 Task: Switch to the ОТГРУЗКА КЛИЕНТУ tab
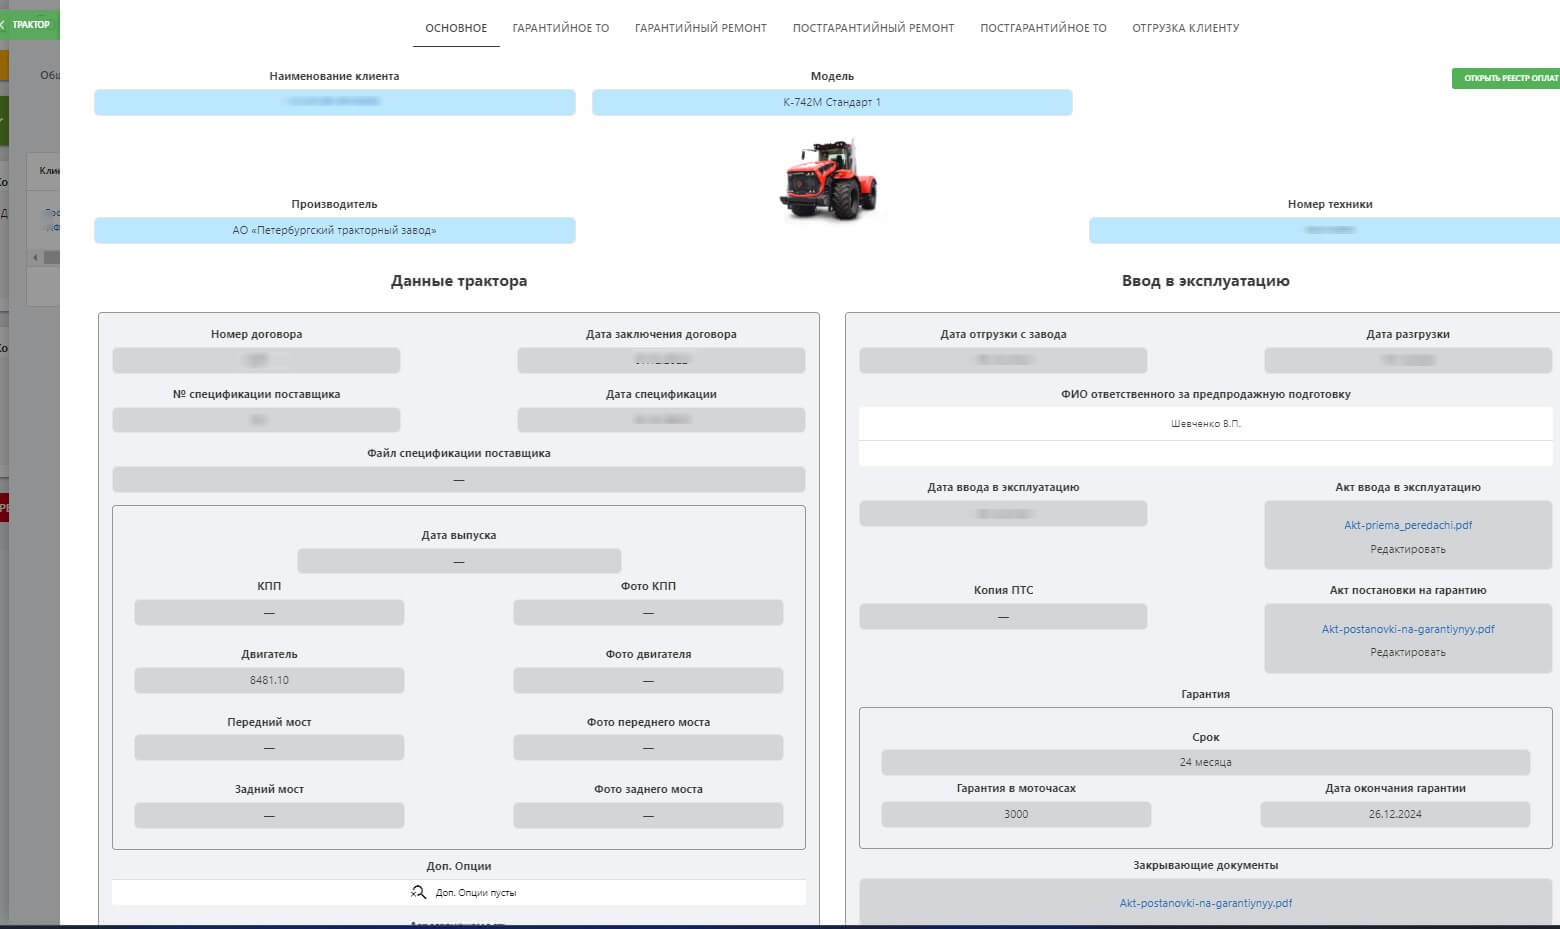coord(1185,28)
